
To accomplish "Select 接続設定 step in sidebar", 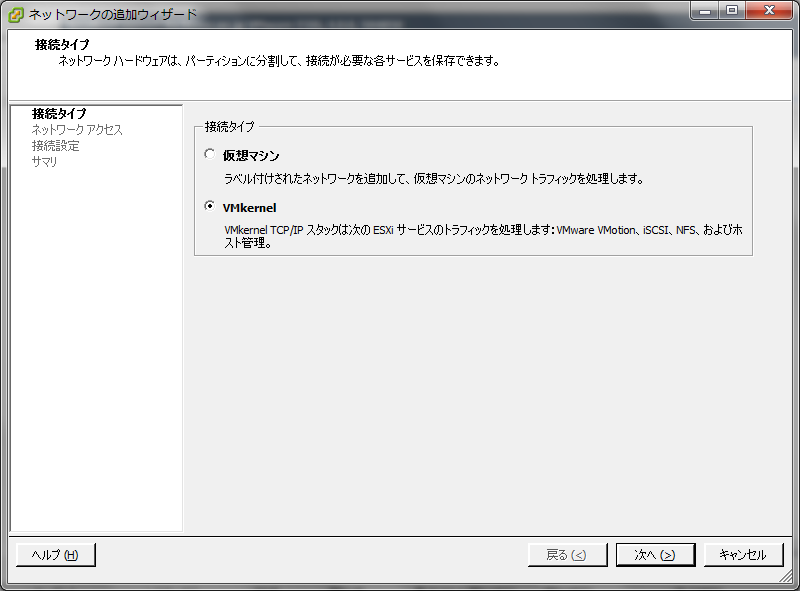I will pos(56,146).
